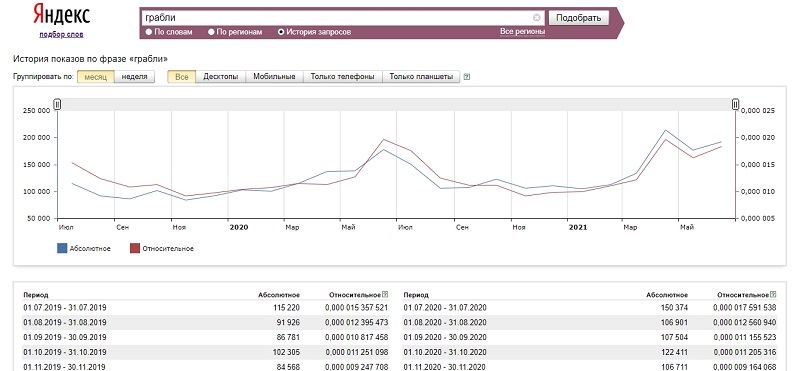Open the подбор слов link
Screen dimensions: 800x371
click(x=61, y=35)
